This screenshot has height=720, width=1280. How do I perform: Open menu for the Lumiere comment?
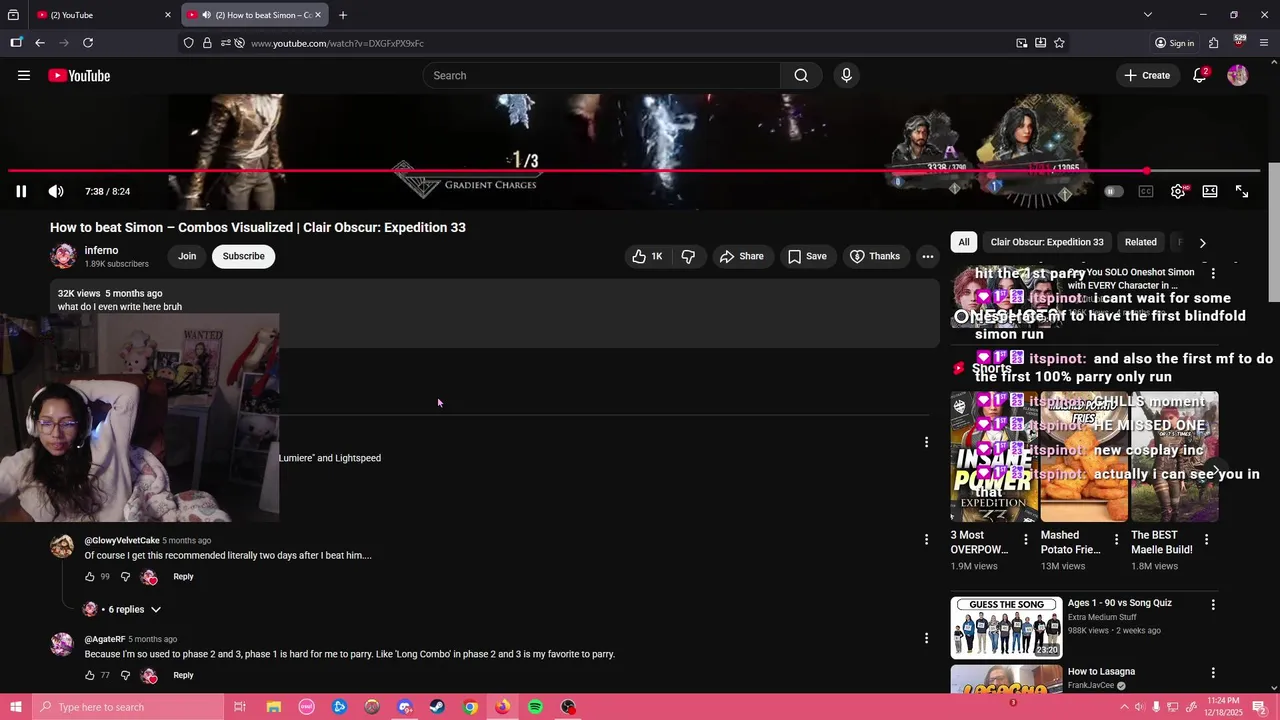[x=926, y=442]
